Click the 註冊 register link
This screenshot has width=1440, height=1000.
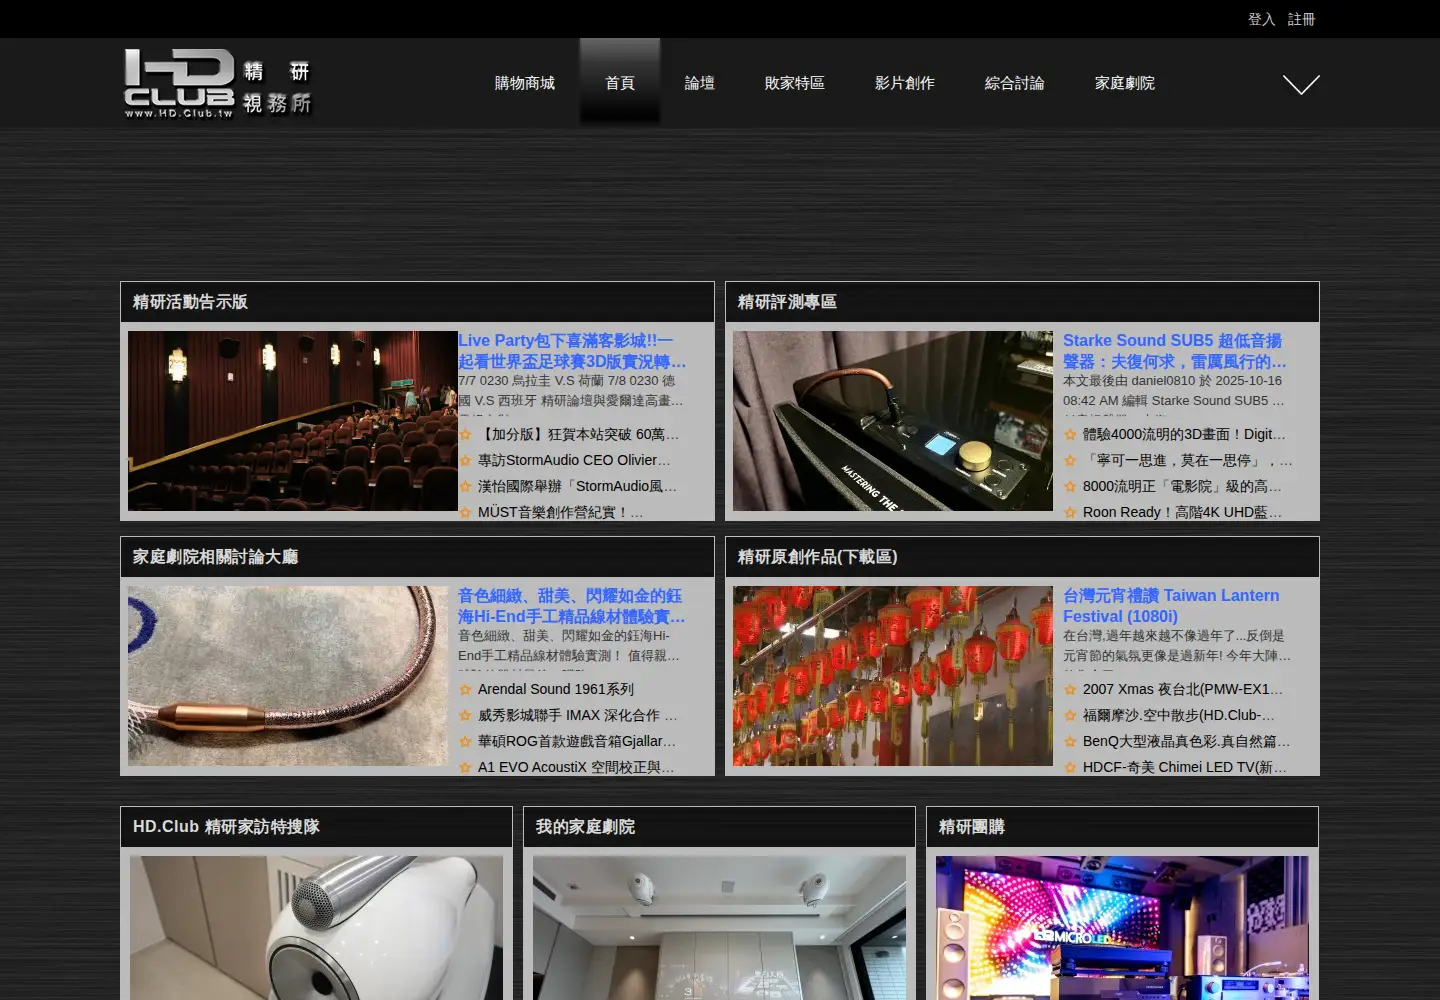[1302, 19]
